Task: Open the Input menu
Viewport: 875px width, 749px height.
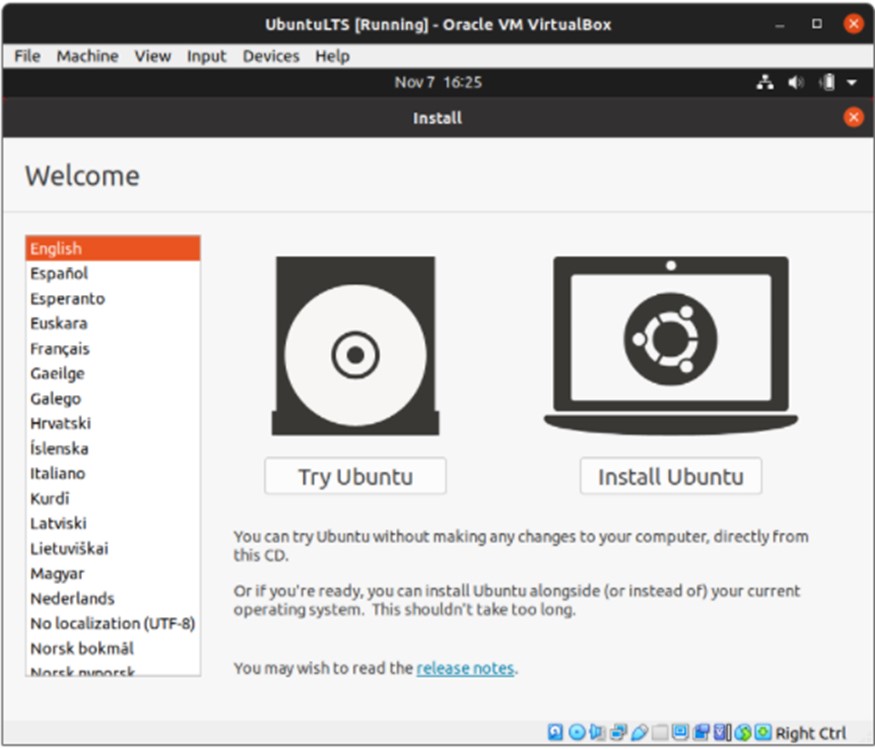Action: point(206,56)
